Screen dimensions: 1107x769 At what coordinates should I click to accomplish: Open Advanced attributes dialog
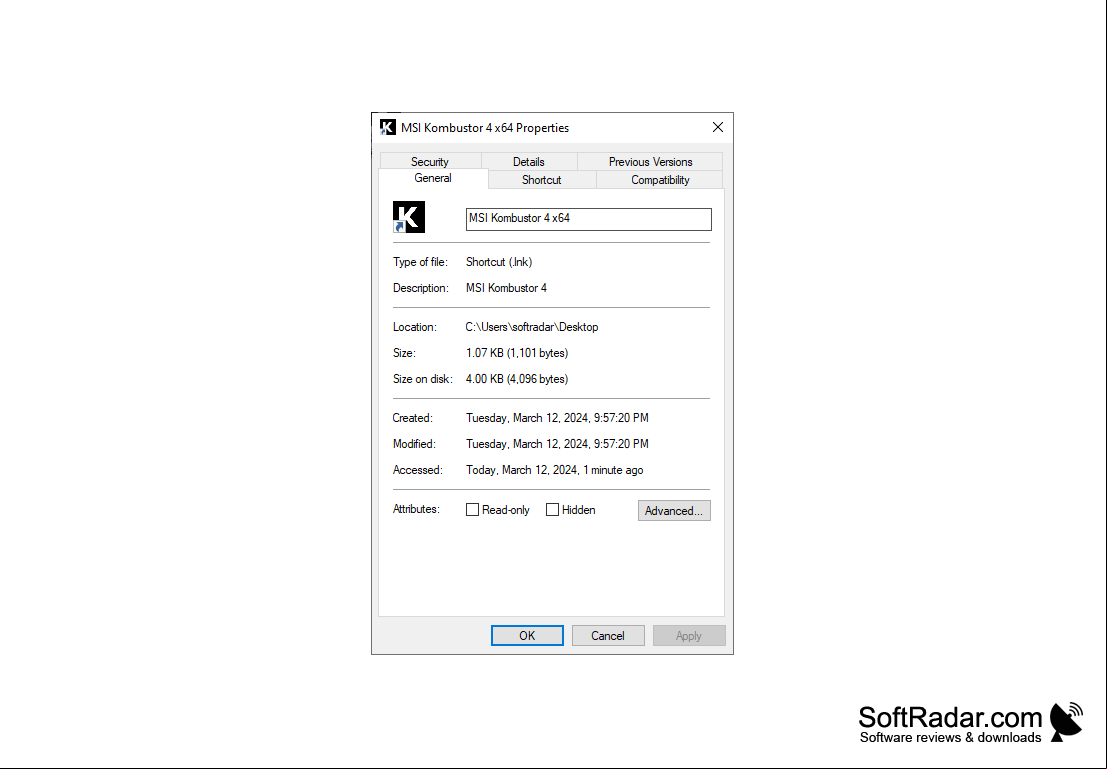coord(674,511)
